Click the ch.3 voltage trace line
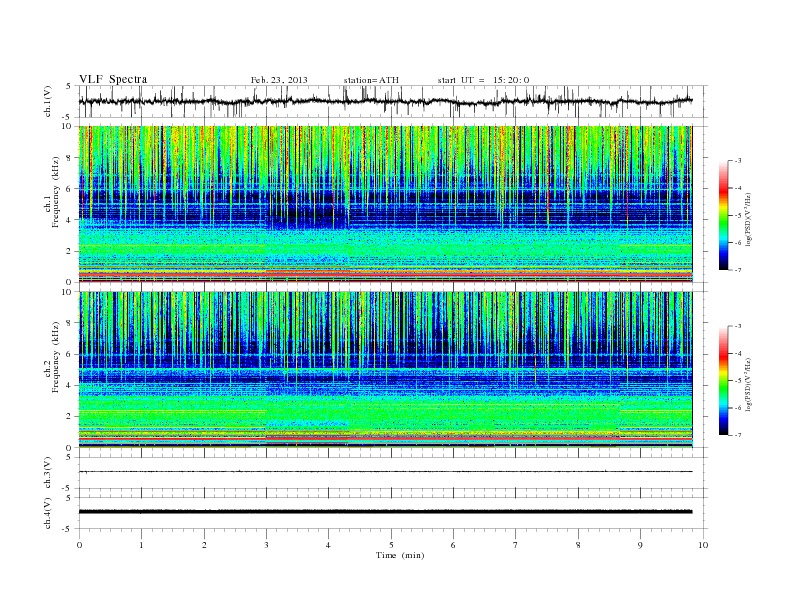The height and width of the screenshot is (612, 792). [x=385, y=472]
